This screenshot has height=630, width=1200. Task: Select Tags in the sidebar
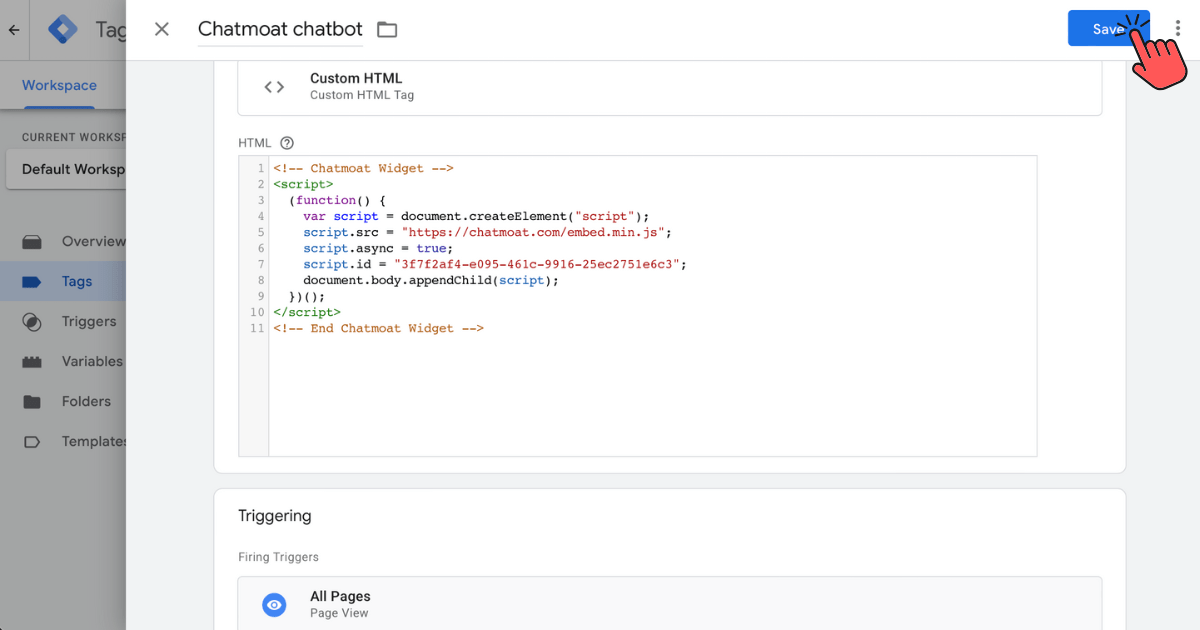point(76,281)
